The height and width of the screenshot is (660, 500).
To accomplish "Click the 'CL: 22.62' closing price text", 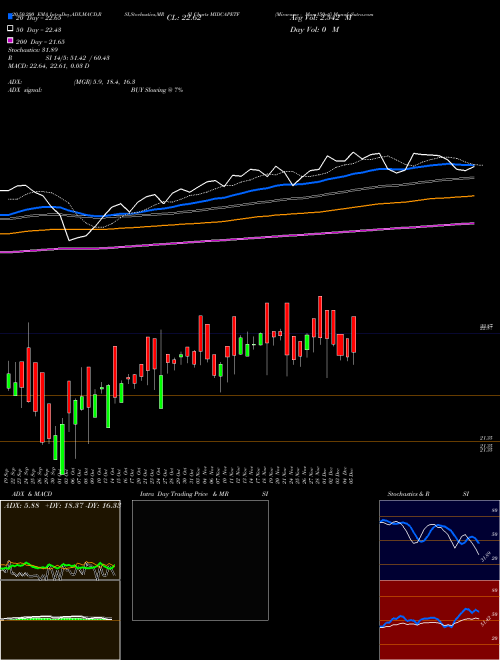I will 184,18.
